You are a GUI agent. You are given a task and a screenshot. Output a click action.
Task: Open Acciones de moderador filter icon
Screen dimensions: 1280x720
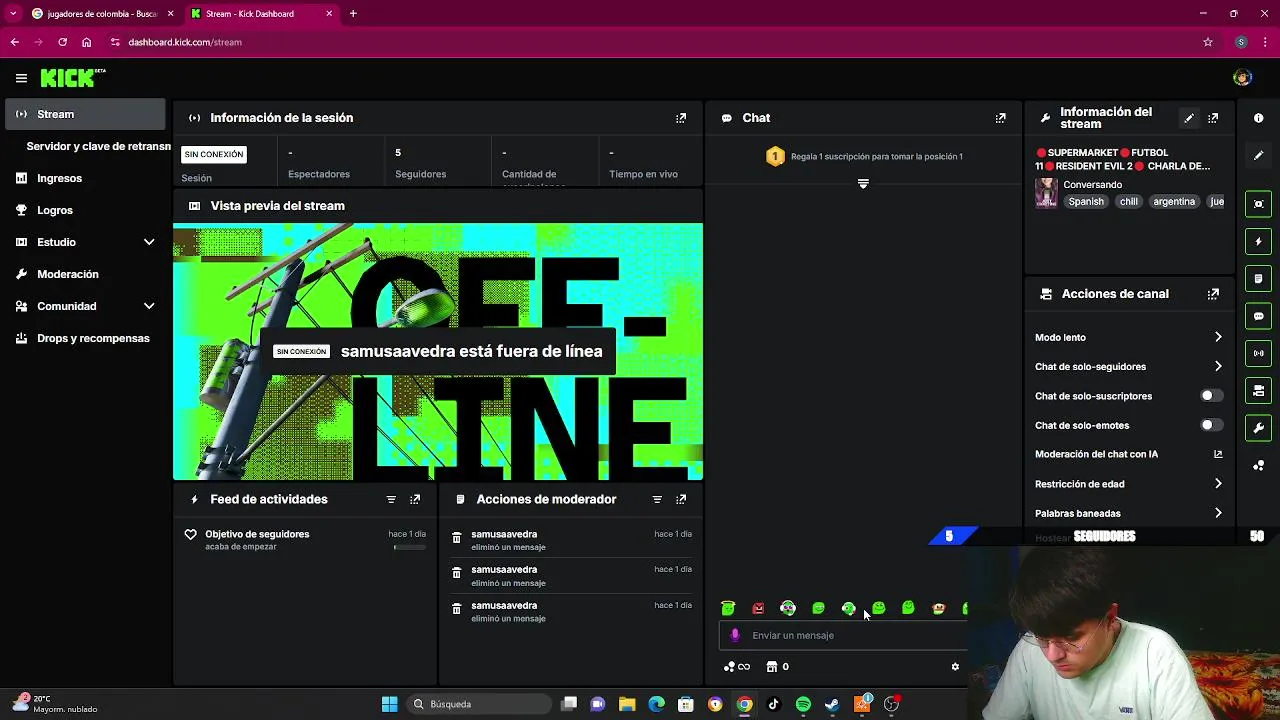click(657, 499)
